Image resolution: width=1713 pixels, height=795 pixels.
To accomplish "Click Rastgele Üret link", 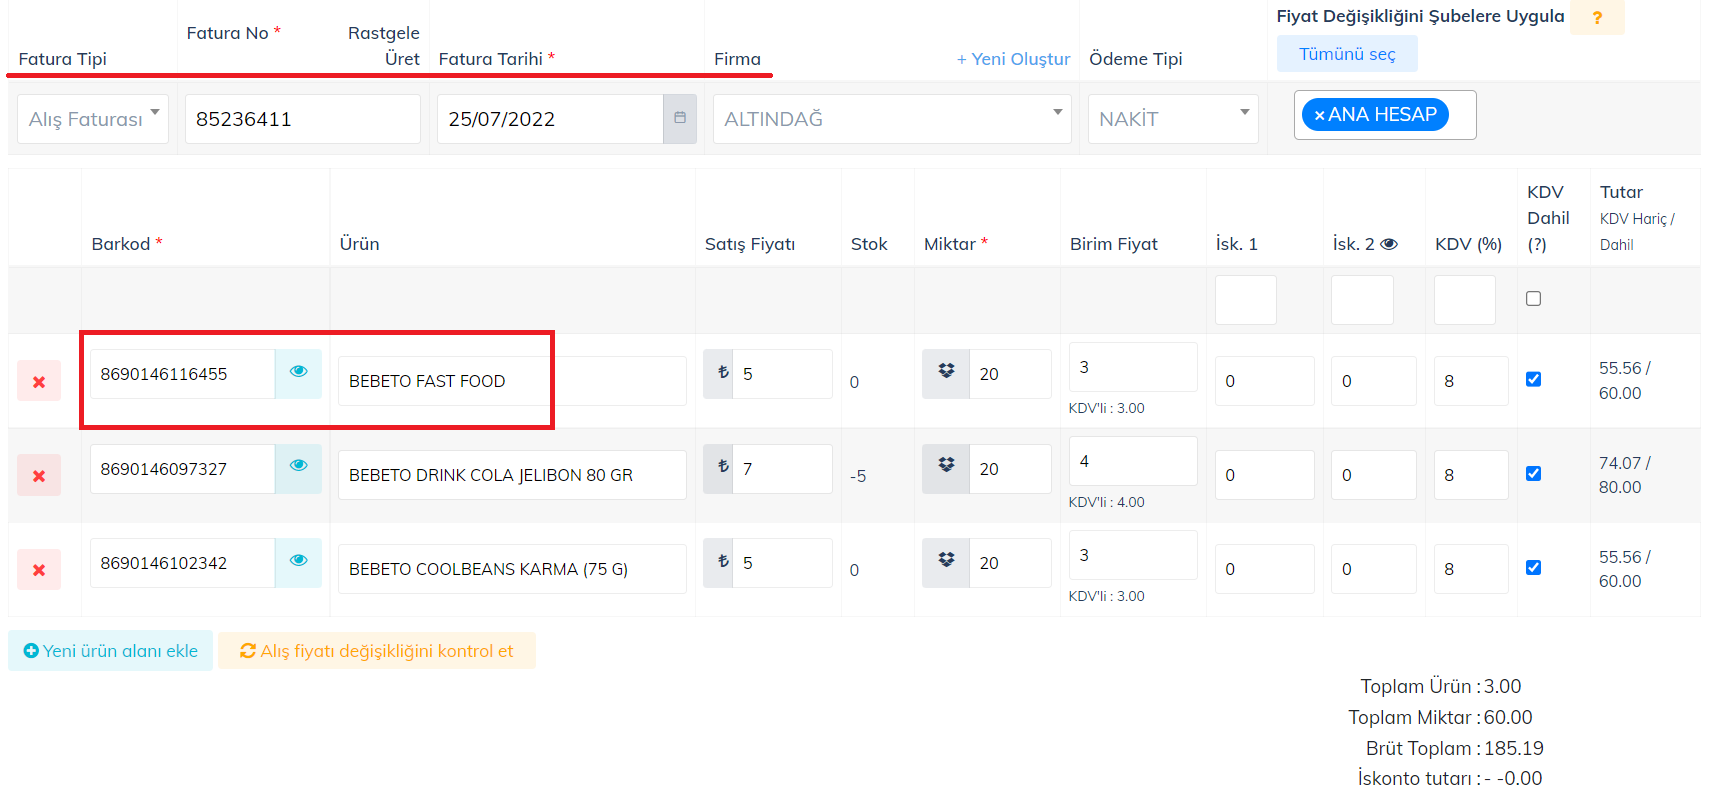I will (384, 46).
